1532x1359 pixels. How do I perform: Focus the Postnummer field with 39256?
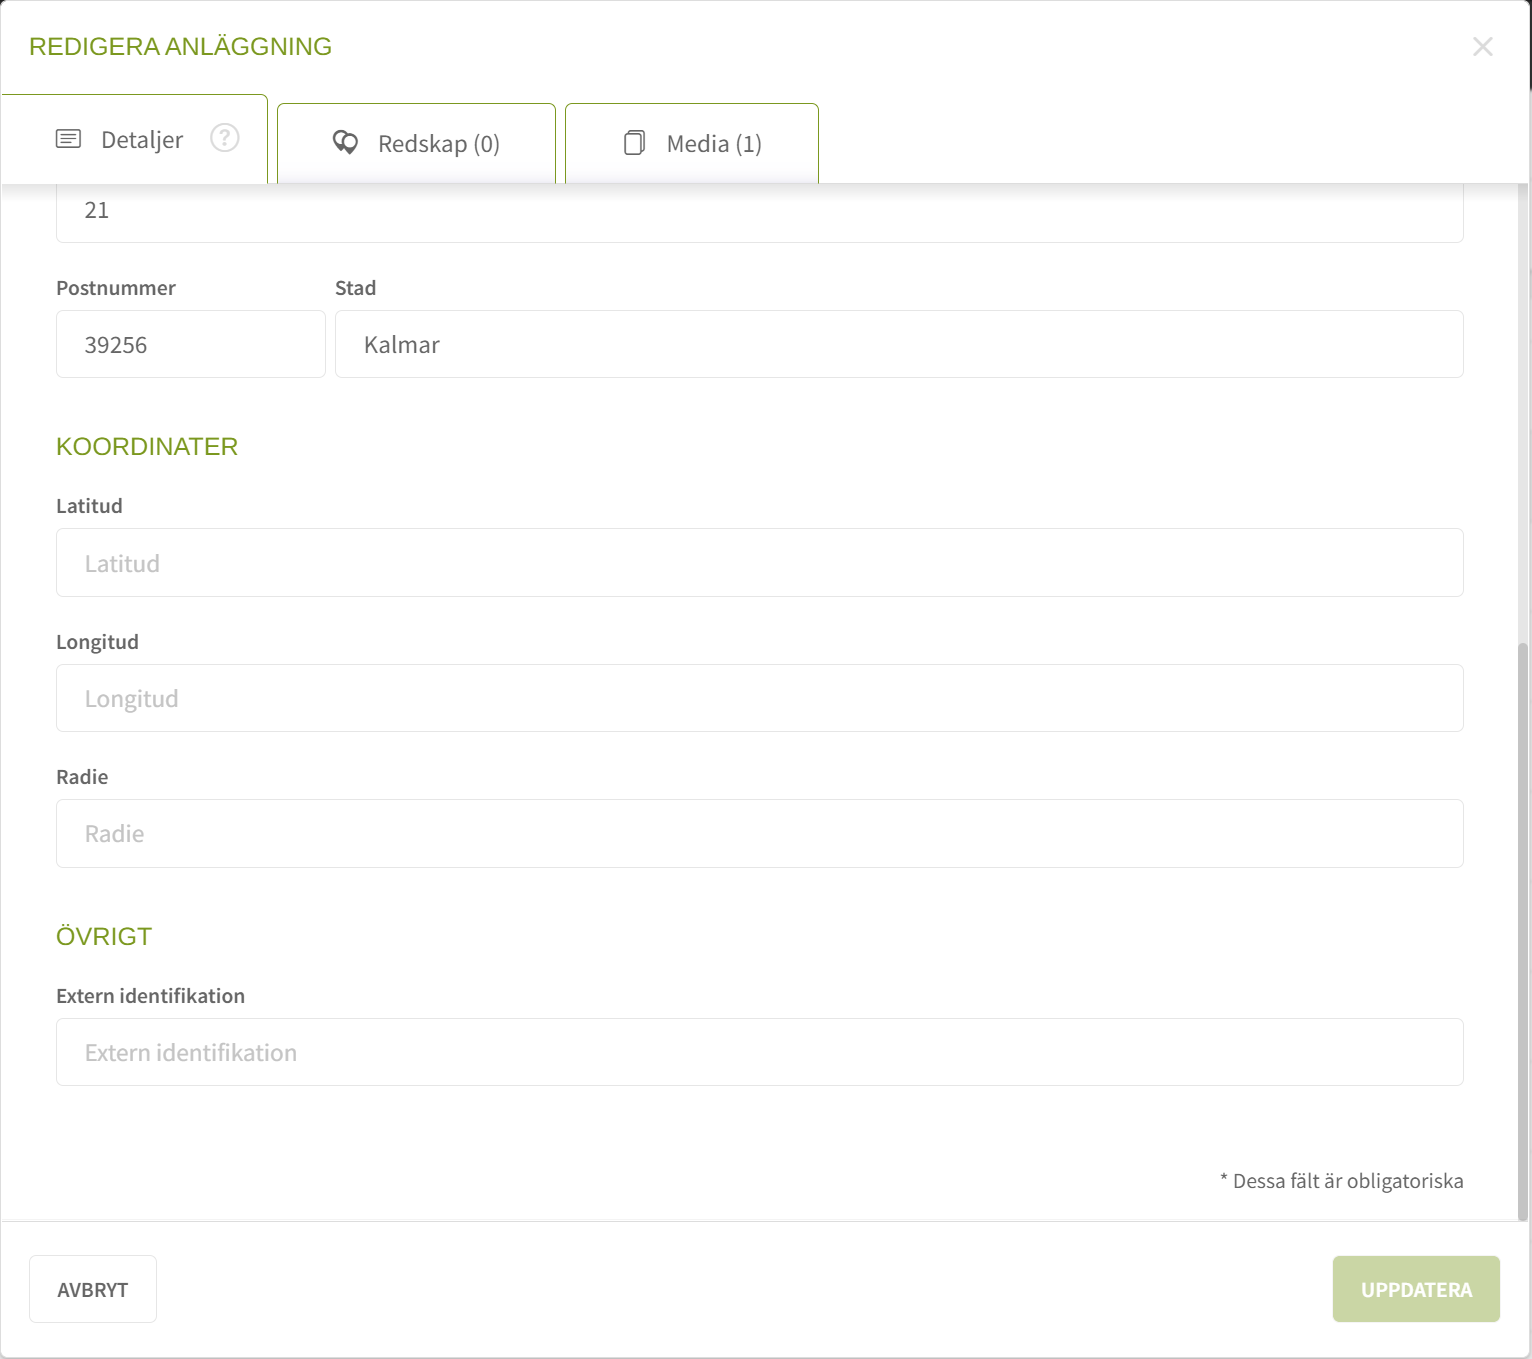[190, 345]
